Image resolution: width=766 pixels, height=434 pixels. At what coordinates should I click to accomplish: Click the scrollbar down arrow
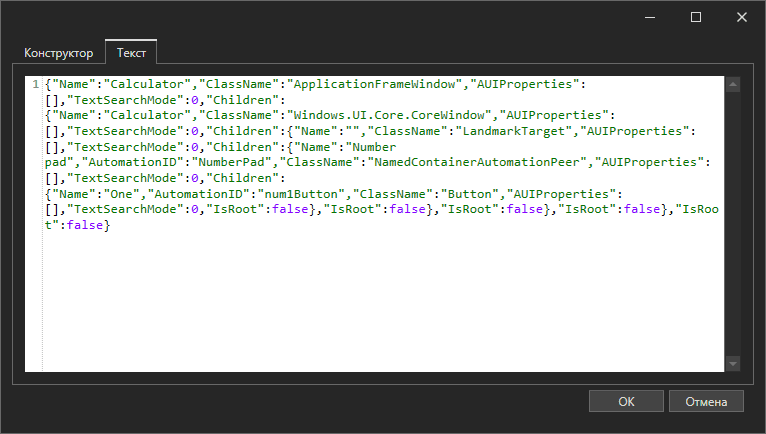click(x=732, y=363)
